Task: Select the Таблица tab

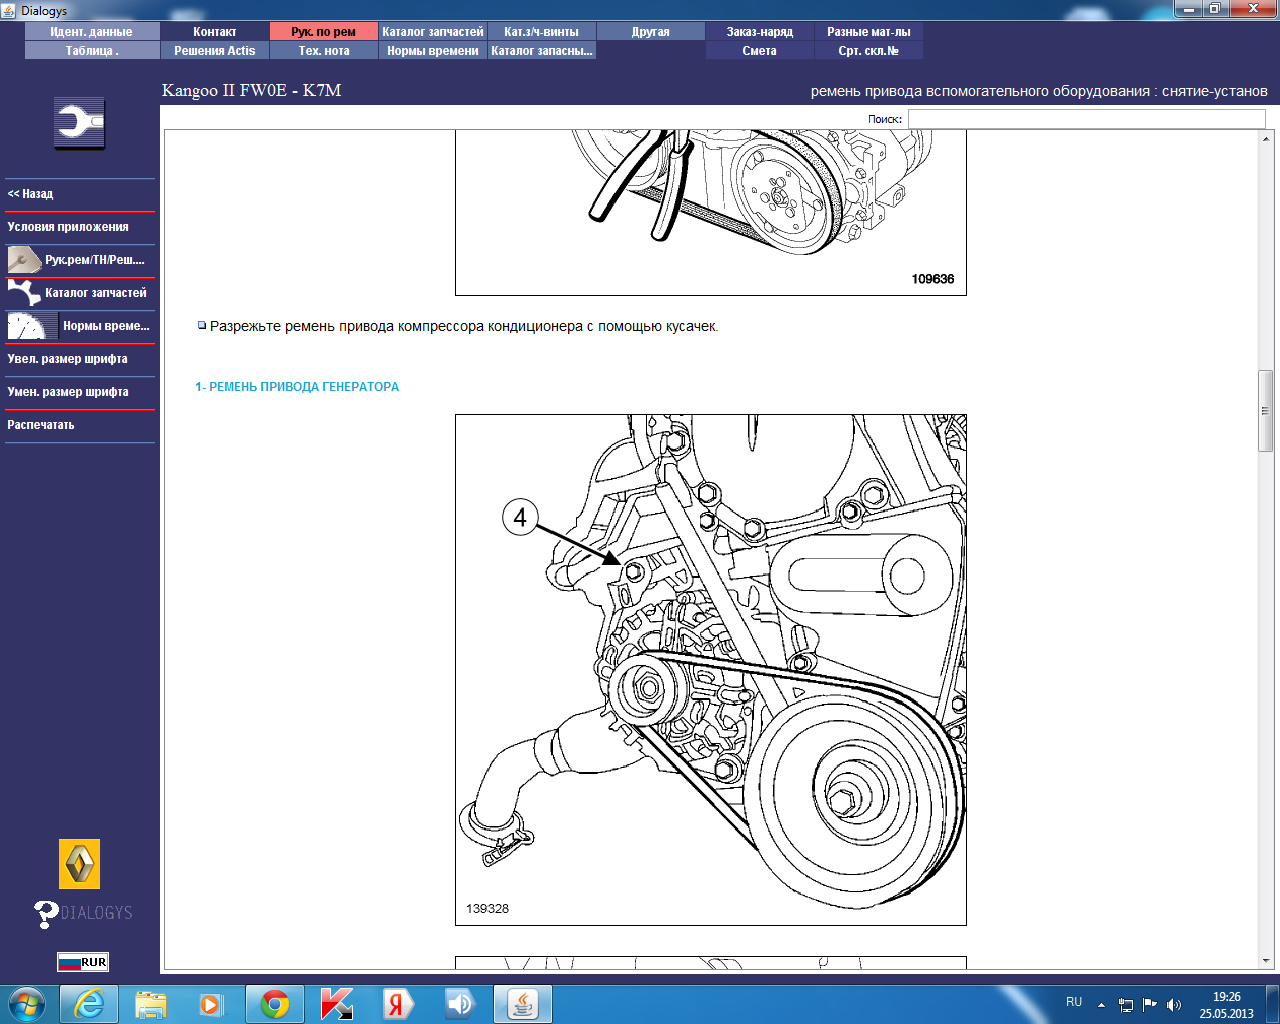Action: [92, 51]
